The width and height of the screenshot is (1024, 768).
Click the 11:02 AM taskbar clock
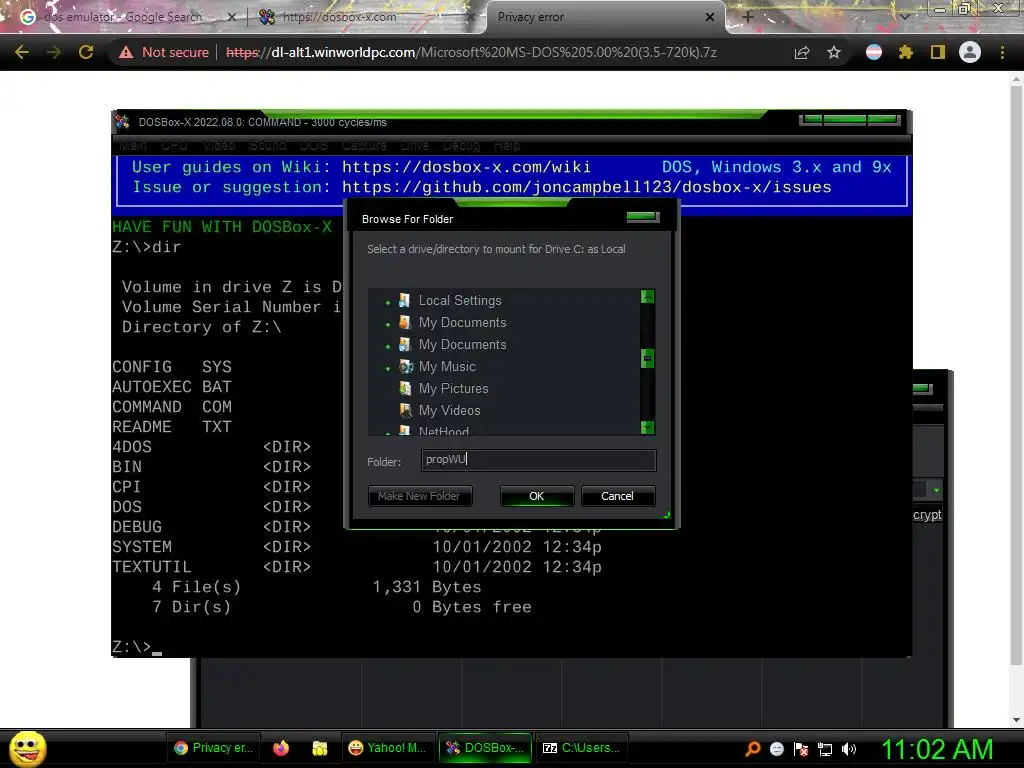coord(937,749)
